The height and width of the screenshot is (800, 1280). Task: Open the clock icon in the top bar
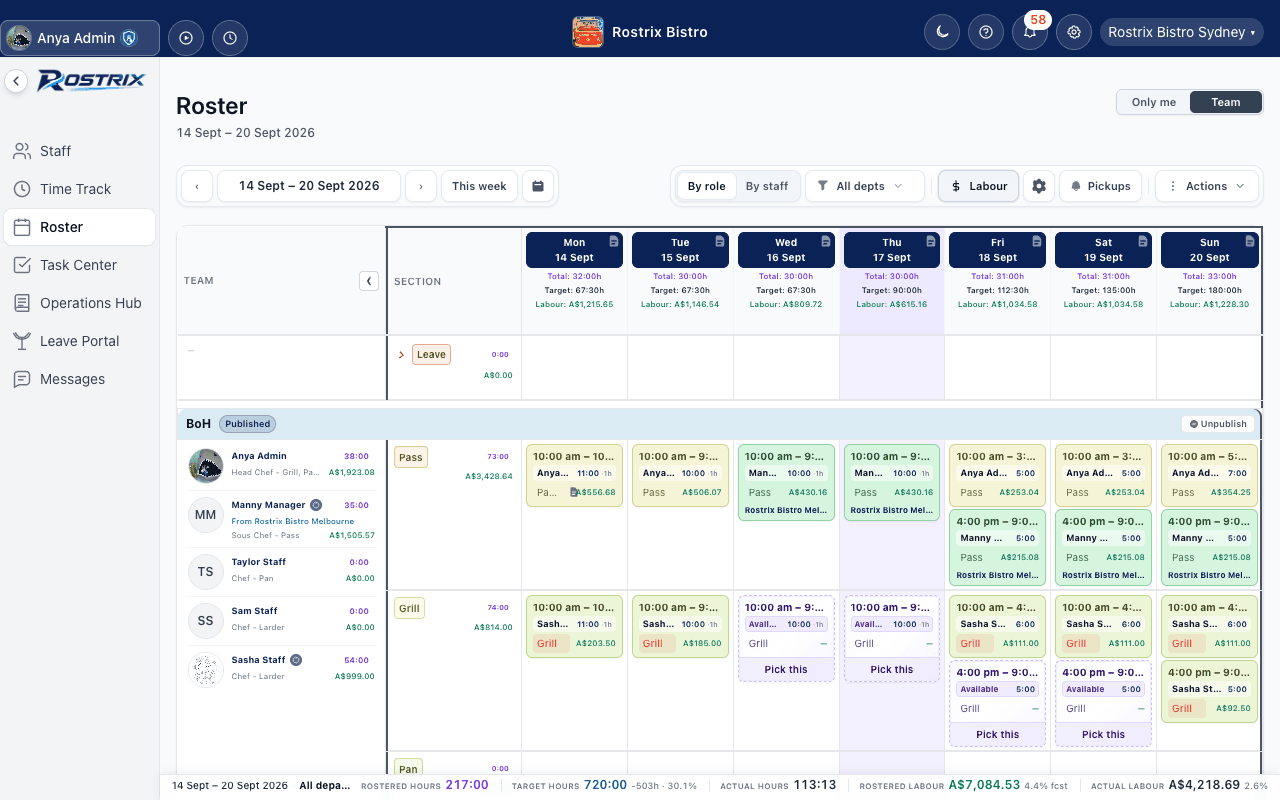[x=230, y=38]
